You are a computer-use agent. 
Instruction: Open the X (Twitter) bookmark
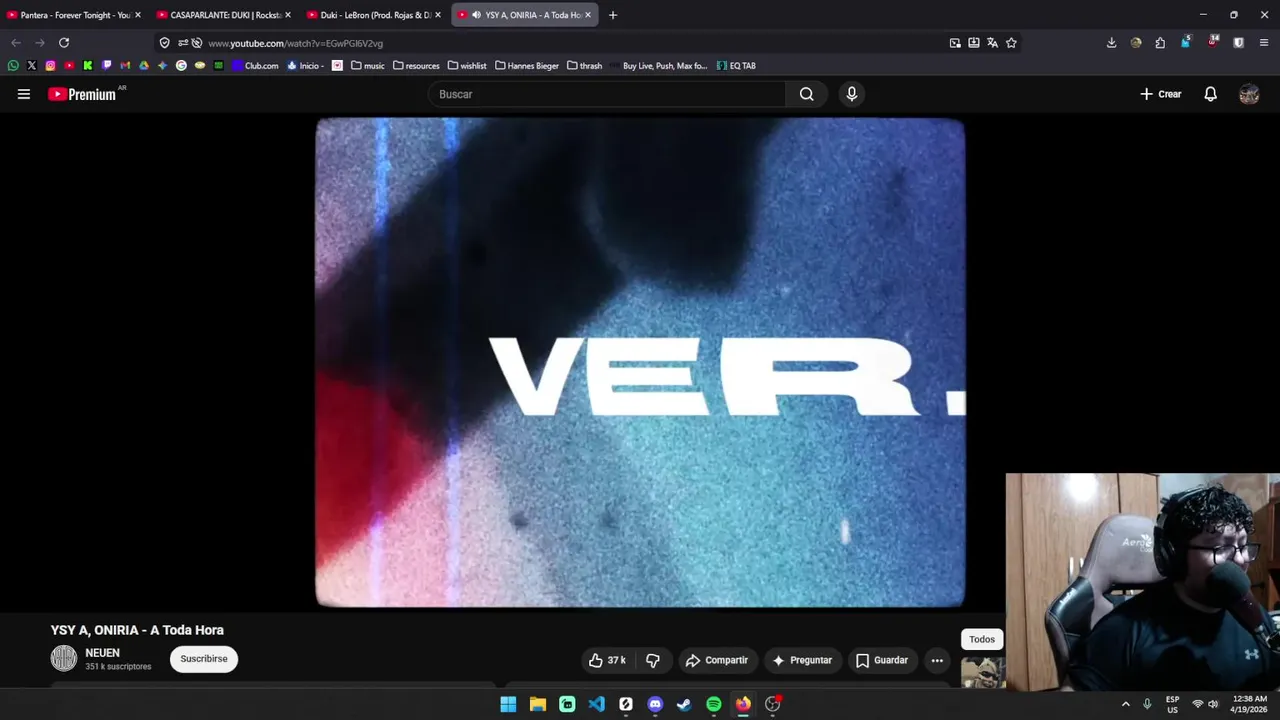[32, 66]
